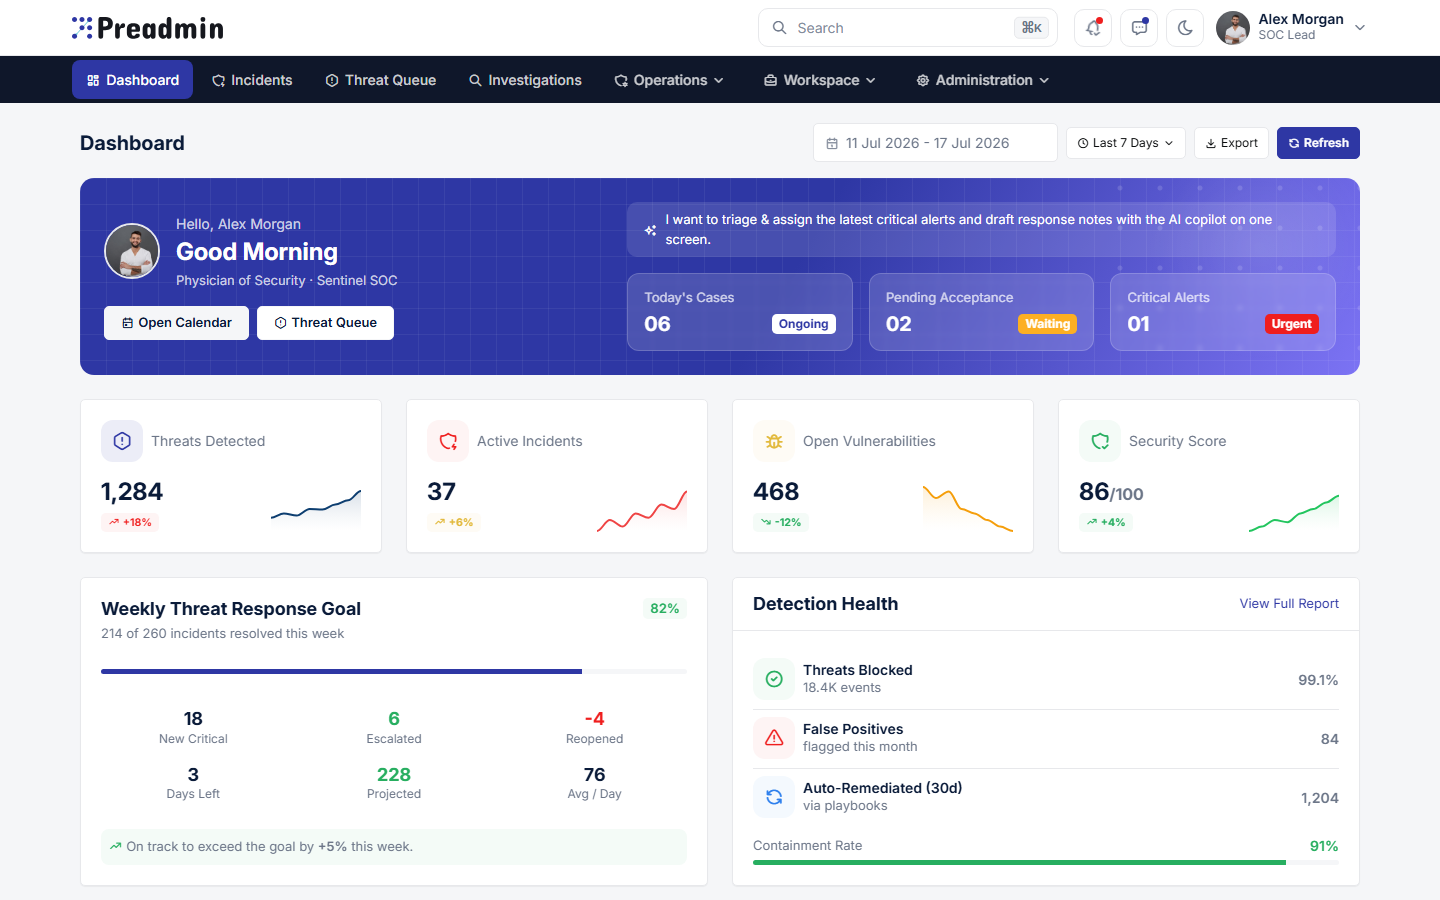Click the Threats Detected shield icon
The height and width of the screenshot is (900, 1440).
point(122,441)
